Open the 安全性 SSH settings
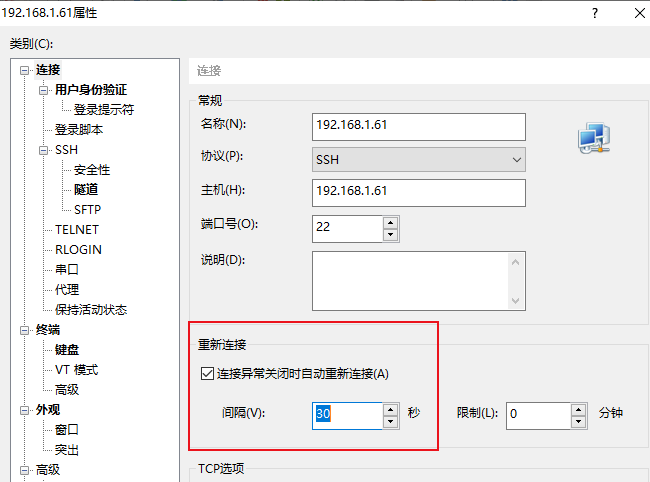This screenshot has width=650, height=482. pos(92,170)
